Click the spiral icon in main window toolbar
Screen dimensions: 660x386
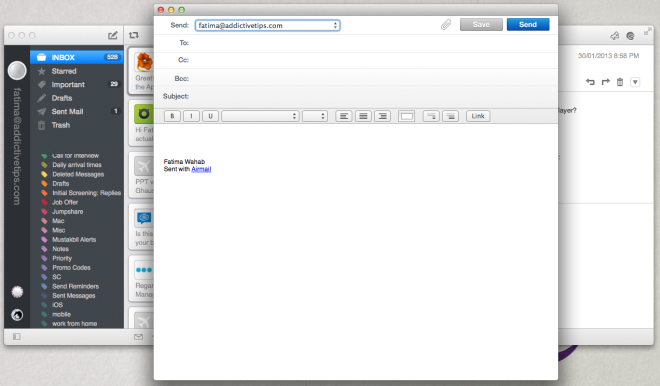coord(630,36)
